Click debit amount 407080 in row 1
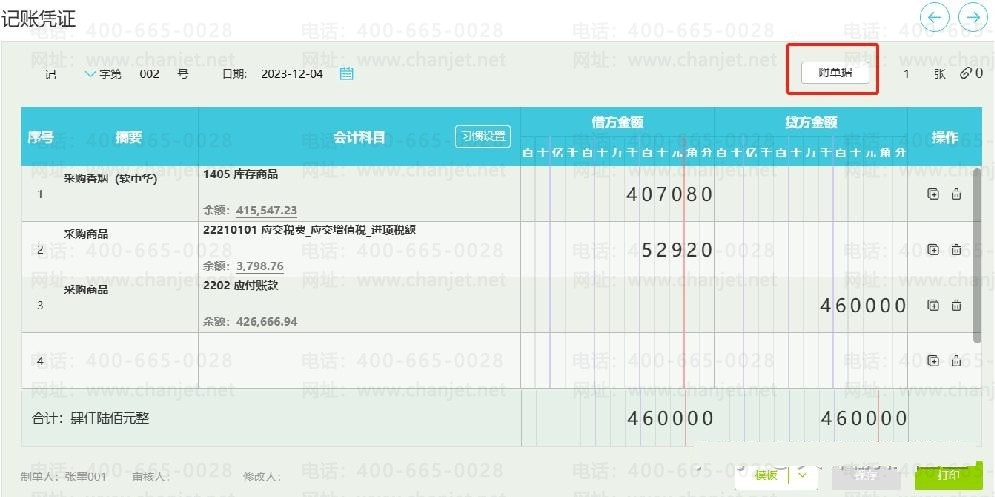995x497 pixels. [x=669, y=194]
